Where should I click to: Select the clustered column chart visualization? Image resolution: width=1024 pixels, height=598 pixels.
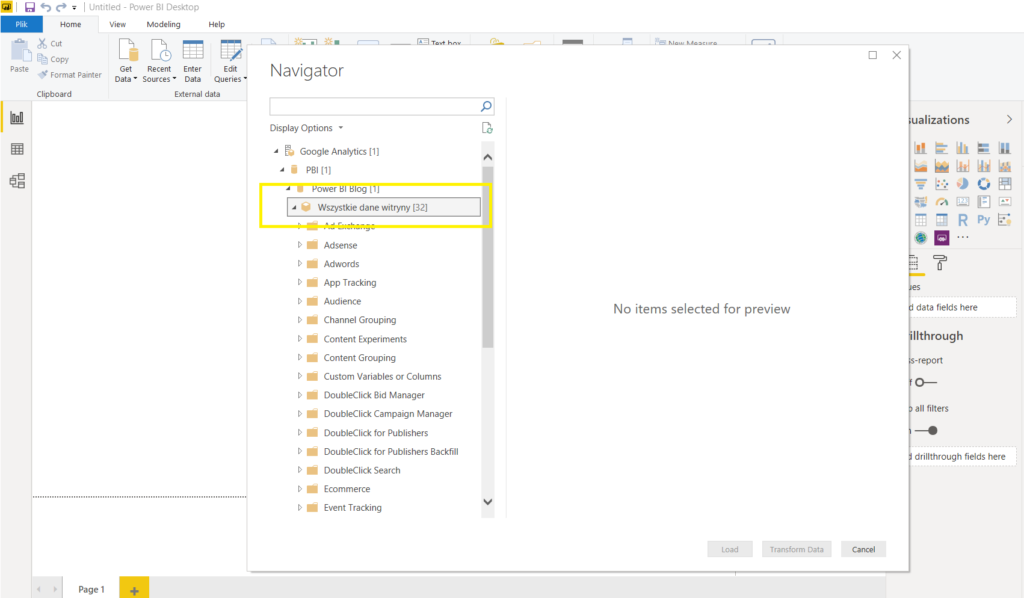point(962,148)
